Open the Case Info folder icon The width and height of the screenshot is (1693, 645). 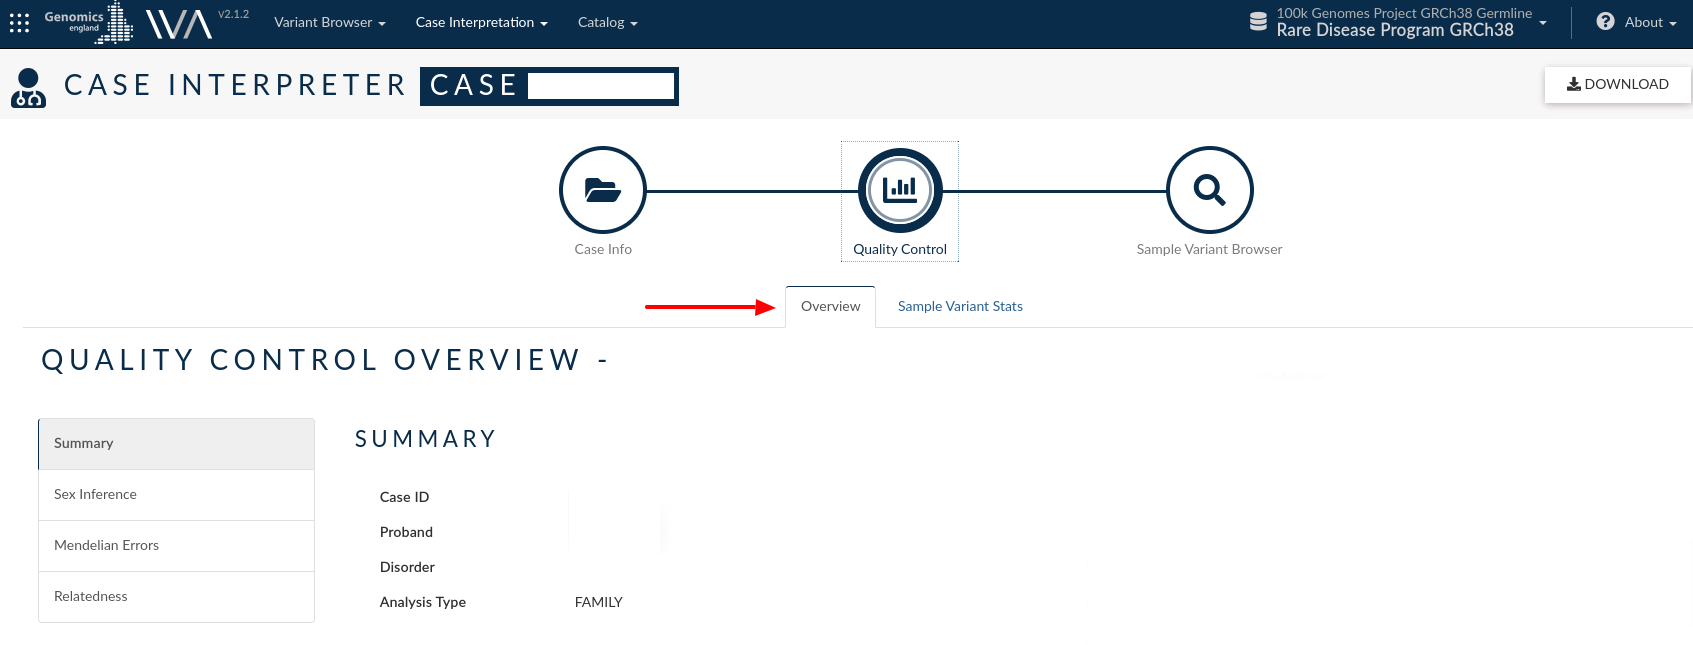[x=603, y=190]
